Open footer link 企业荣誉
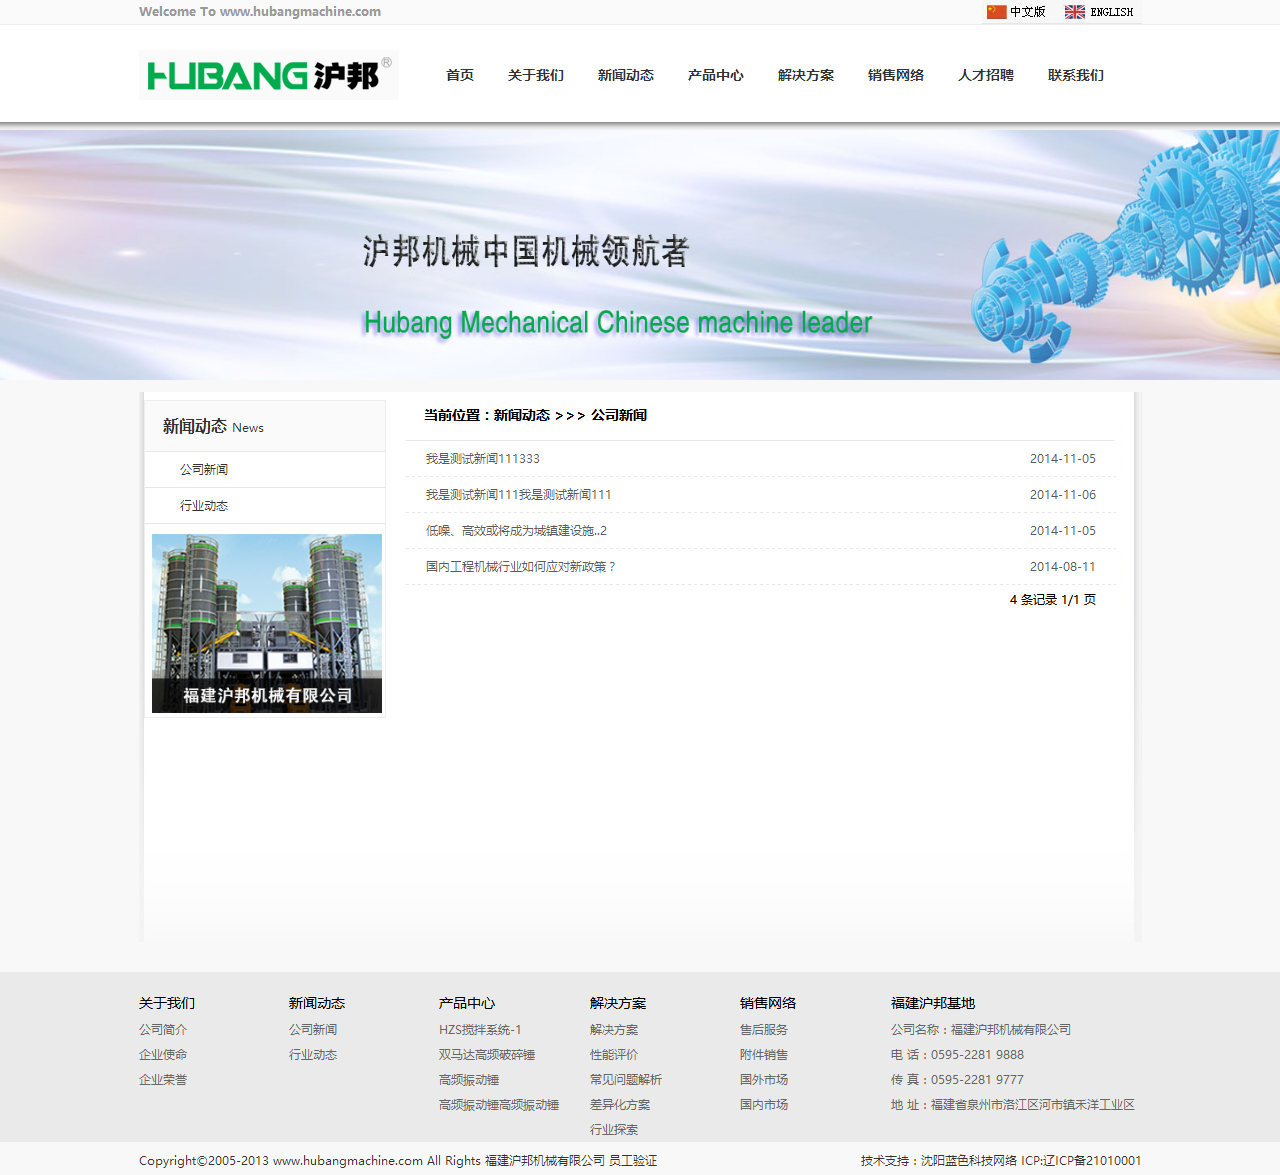This screenshot has width=1280, height=1175. (163, 1080)
